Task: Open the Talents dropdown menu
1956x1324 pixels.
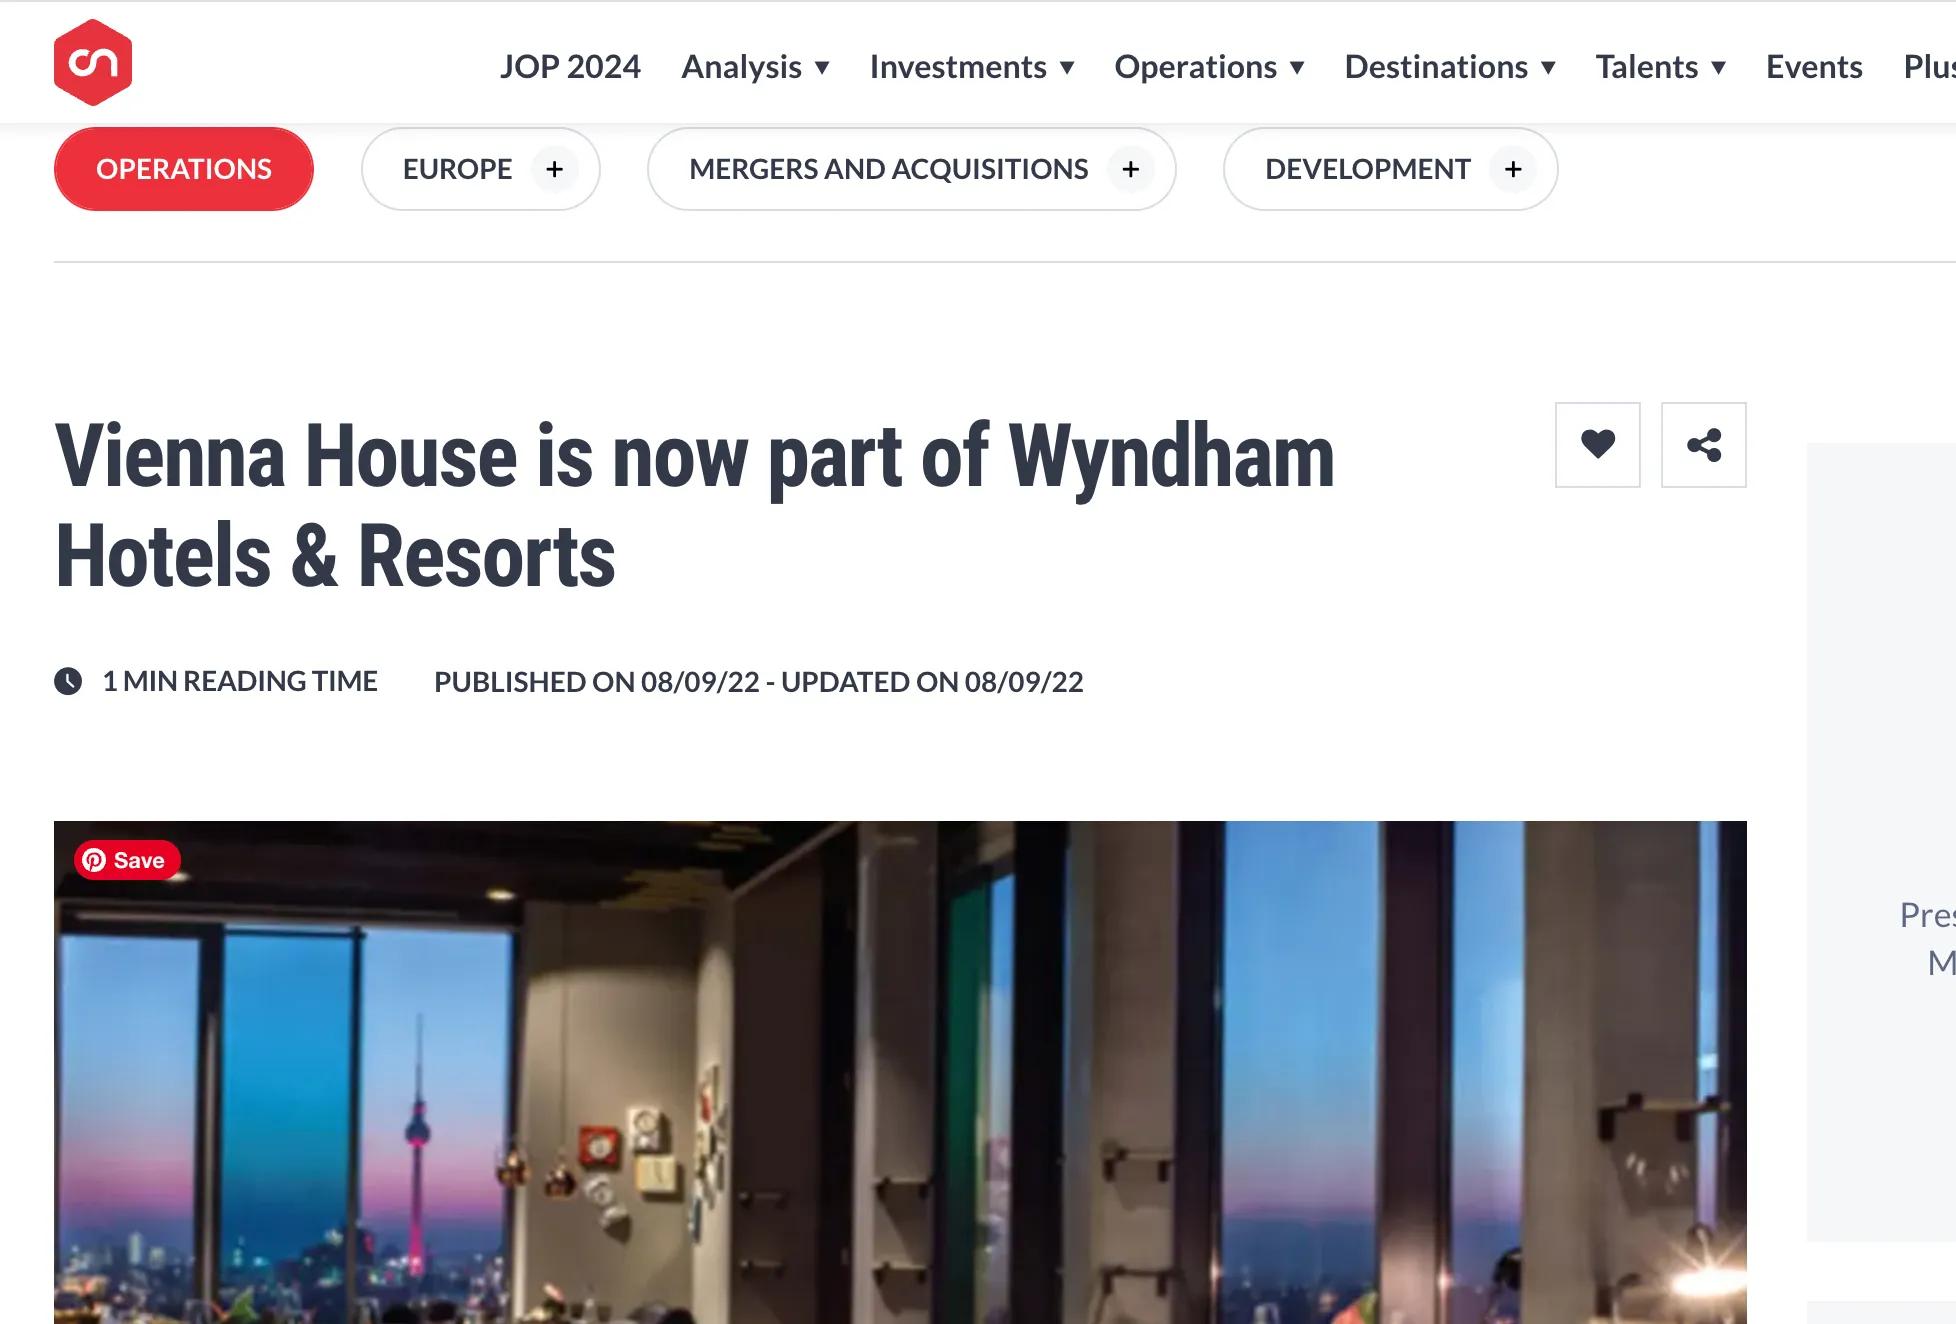Action: click(1661, 67)
